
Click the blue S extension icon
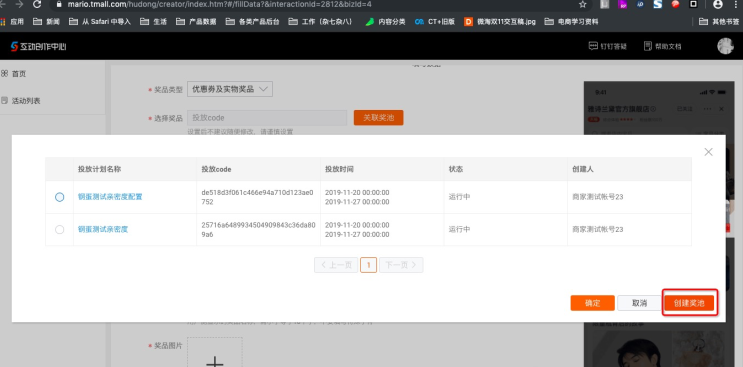657,4
